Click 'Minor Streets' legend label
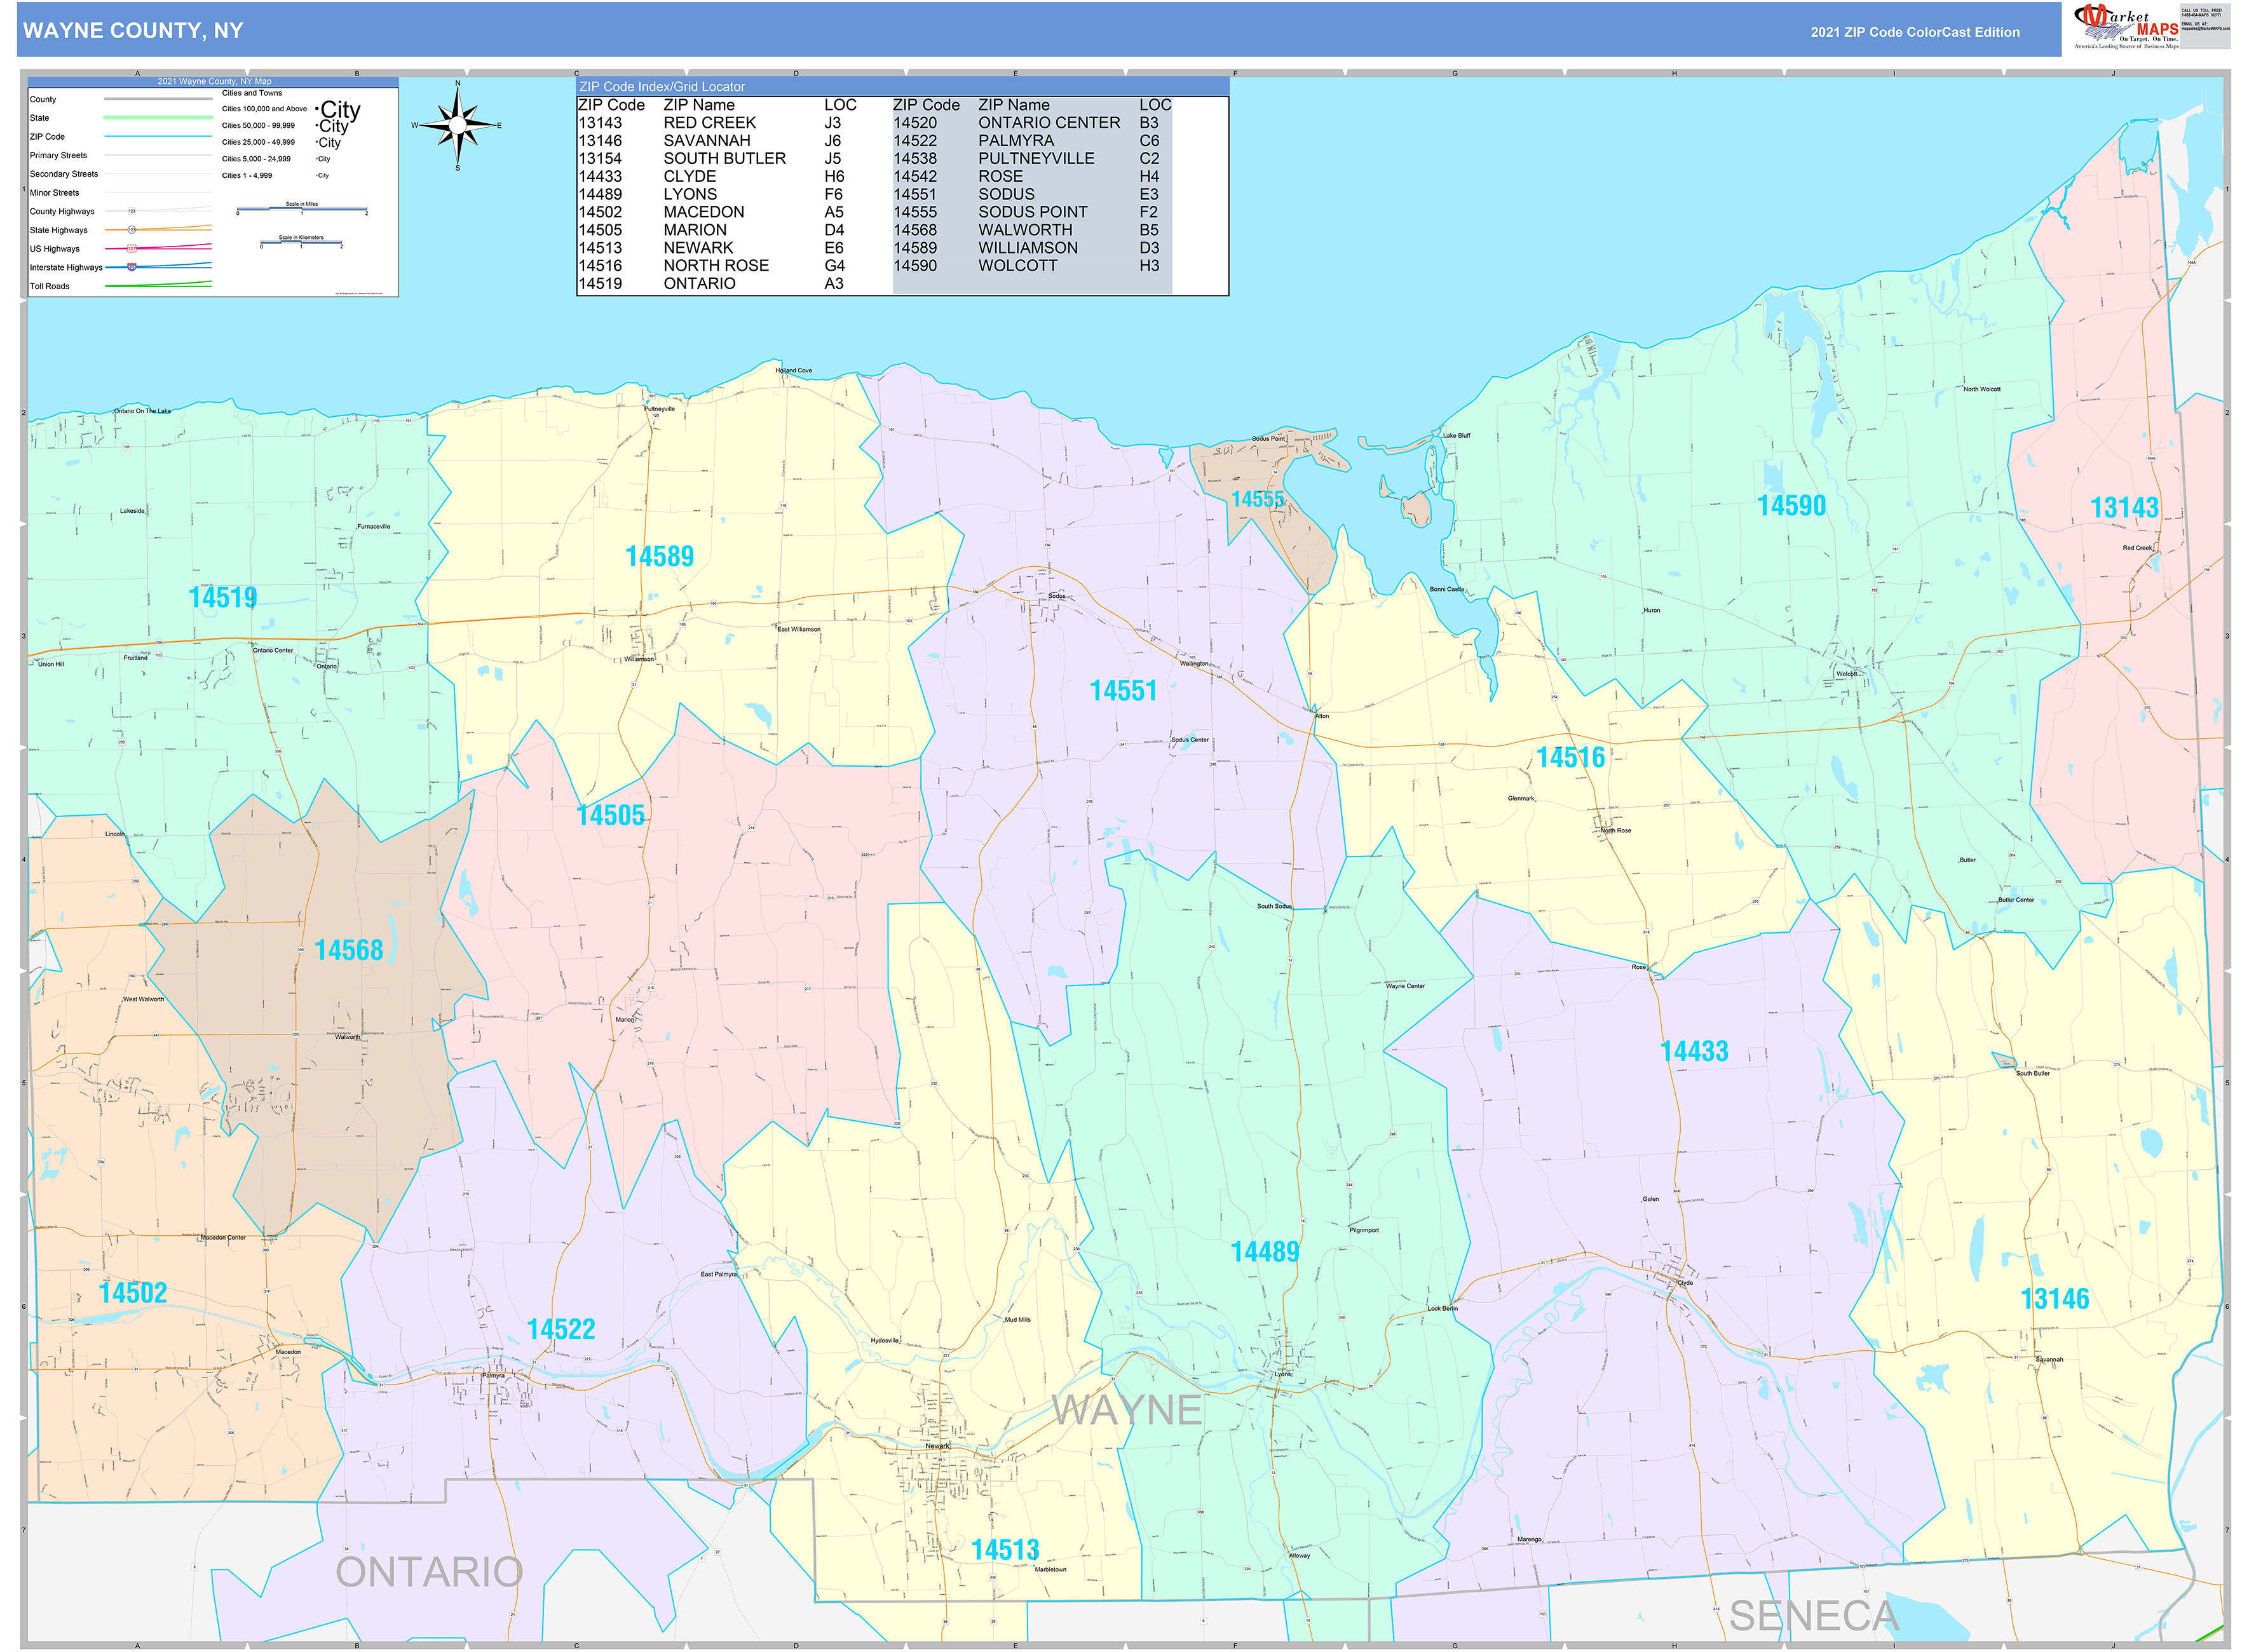 (54, 193)
